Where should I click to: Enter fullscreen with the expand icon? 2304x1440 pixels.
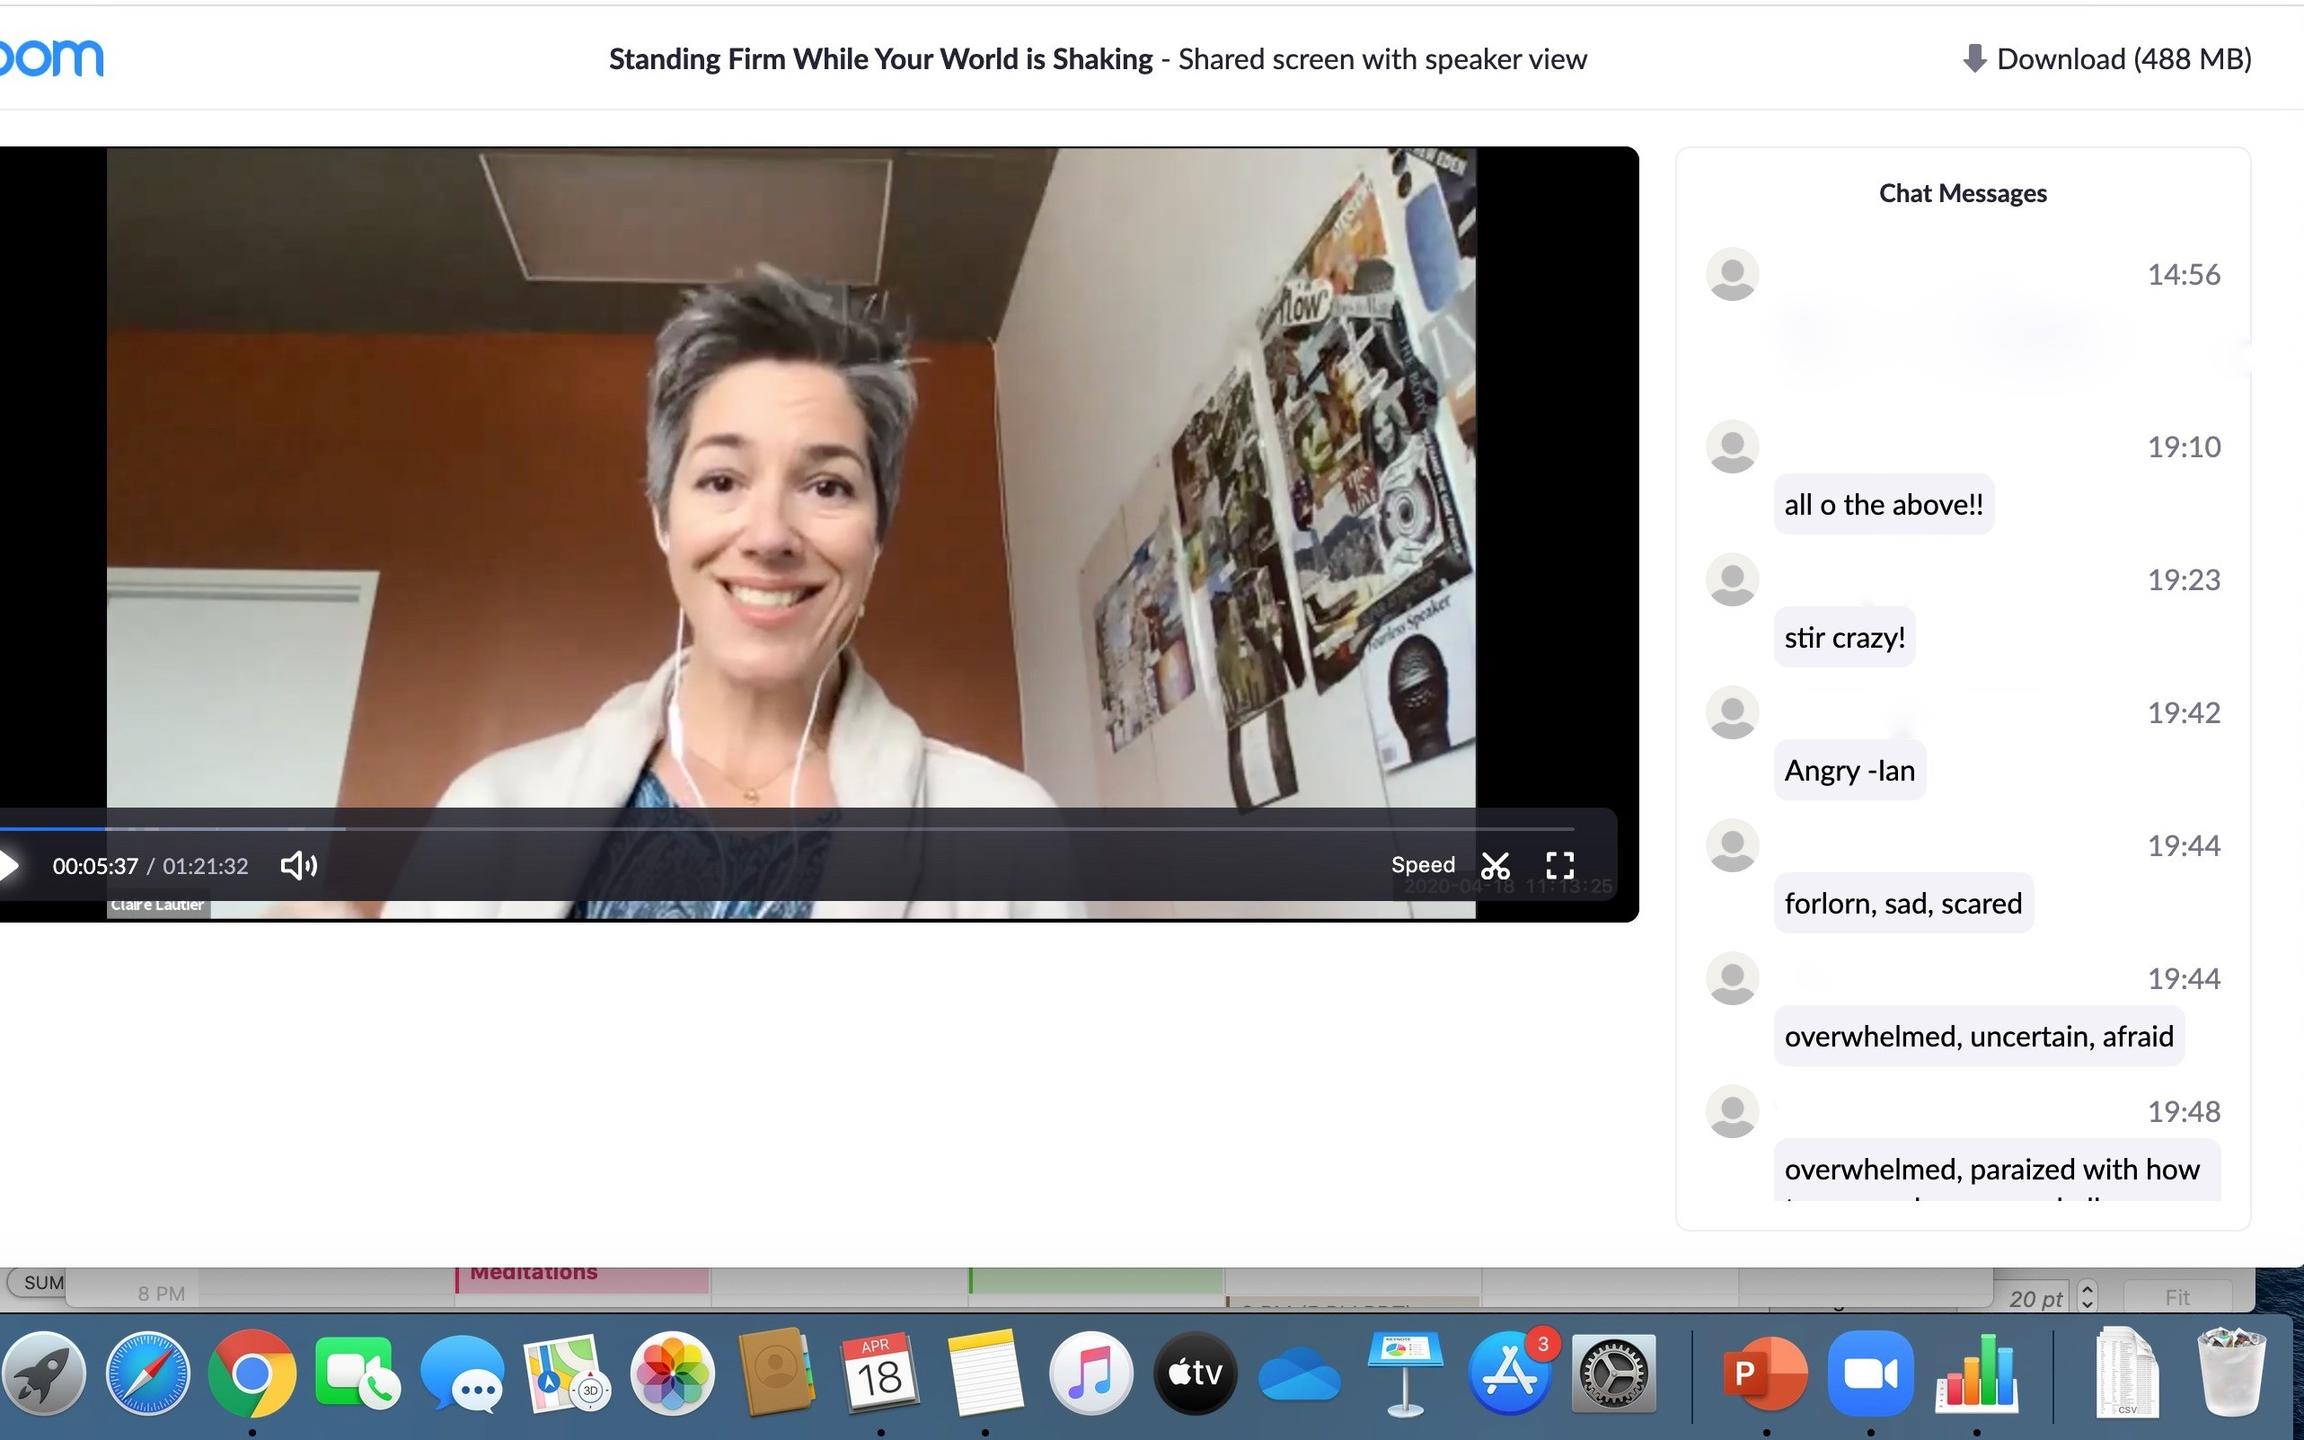click(x=1560, y=865)
